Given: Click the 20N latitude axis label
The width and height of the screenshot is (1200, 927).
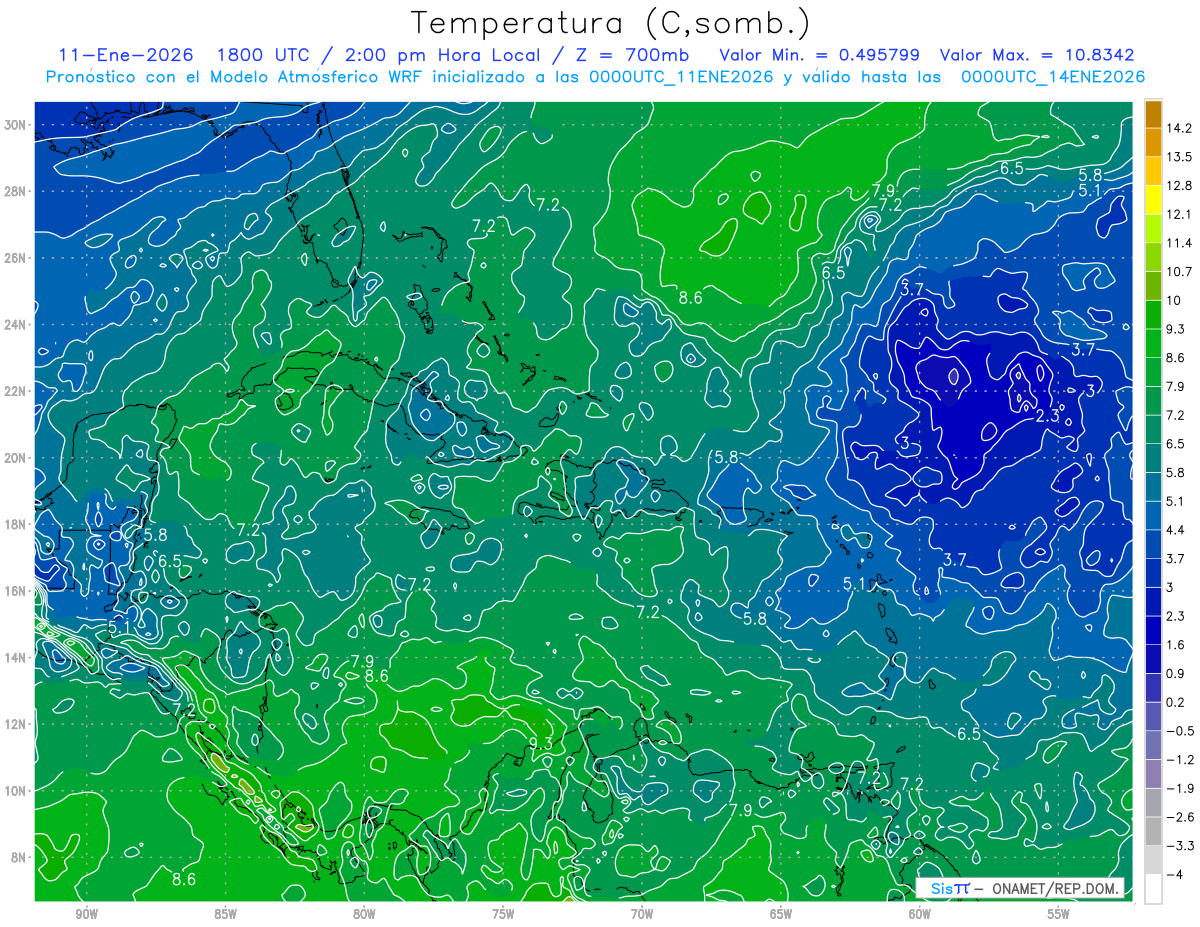Looking at the screenshot, I should pyautogui.click(x=16, y=458).
